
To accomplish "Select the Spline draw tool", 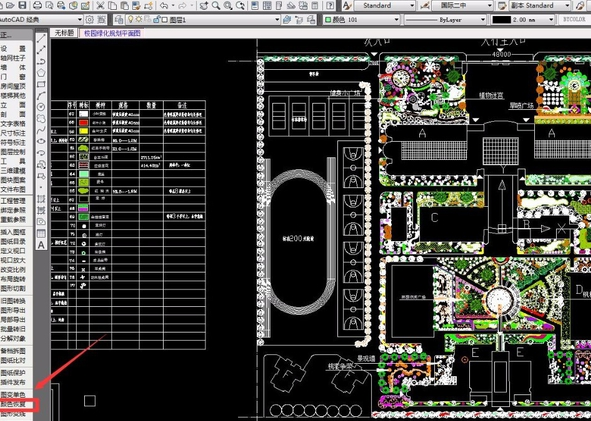I will click(x=41, y=130).
